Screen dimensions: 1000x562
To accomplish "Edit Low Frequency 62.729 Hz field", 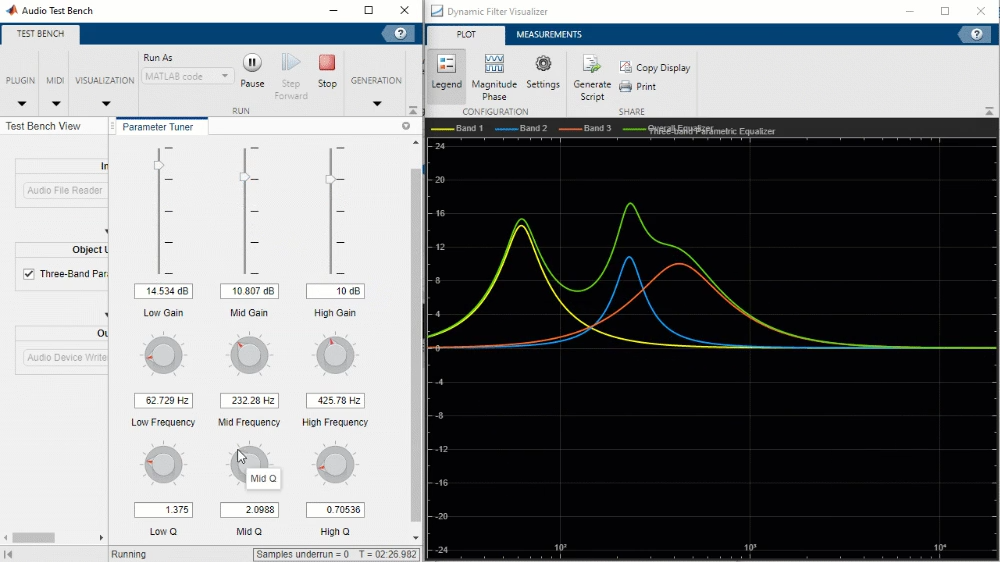I will pyautogui.click(x=163, y=401).
